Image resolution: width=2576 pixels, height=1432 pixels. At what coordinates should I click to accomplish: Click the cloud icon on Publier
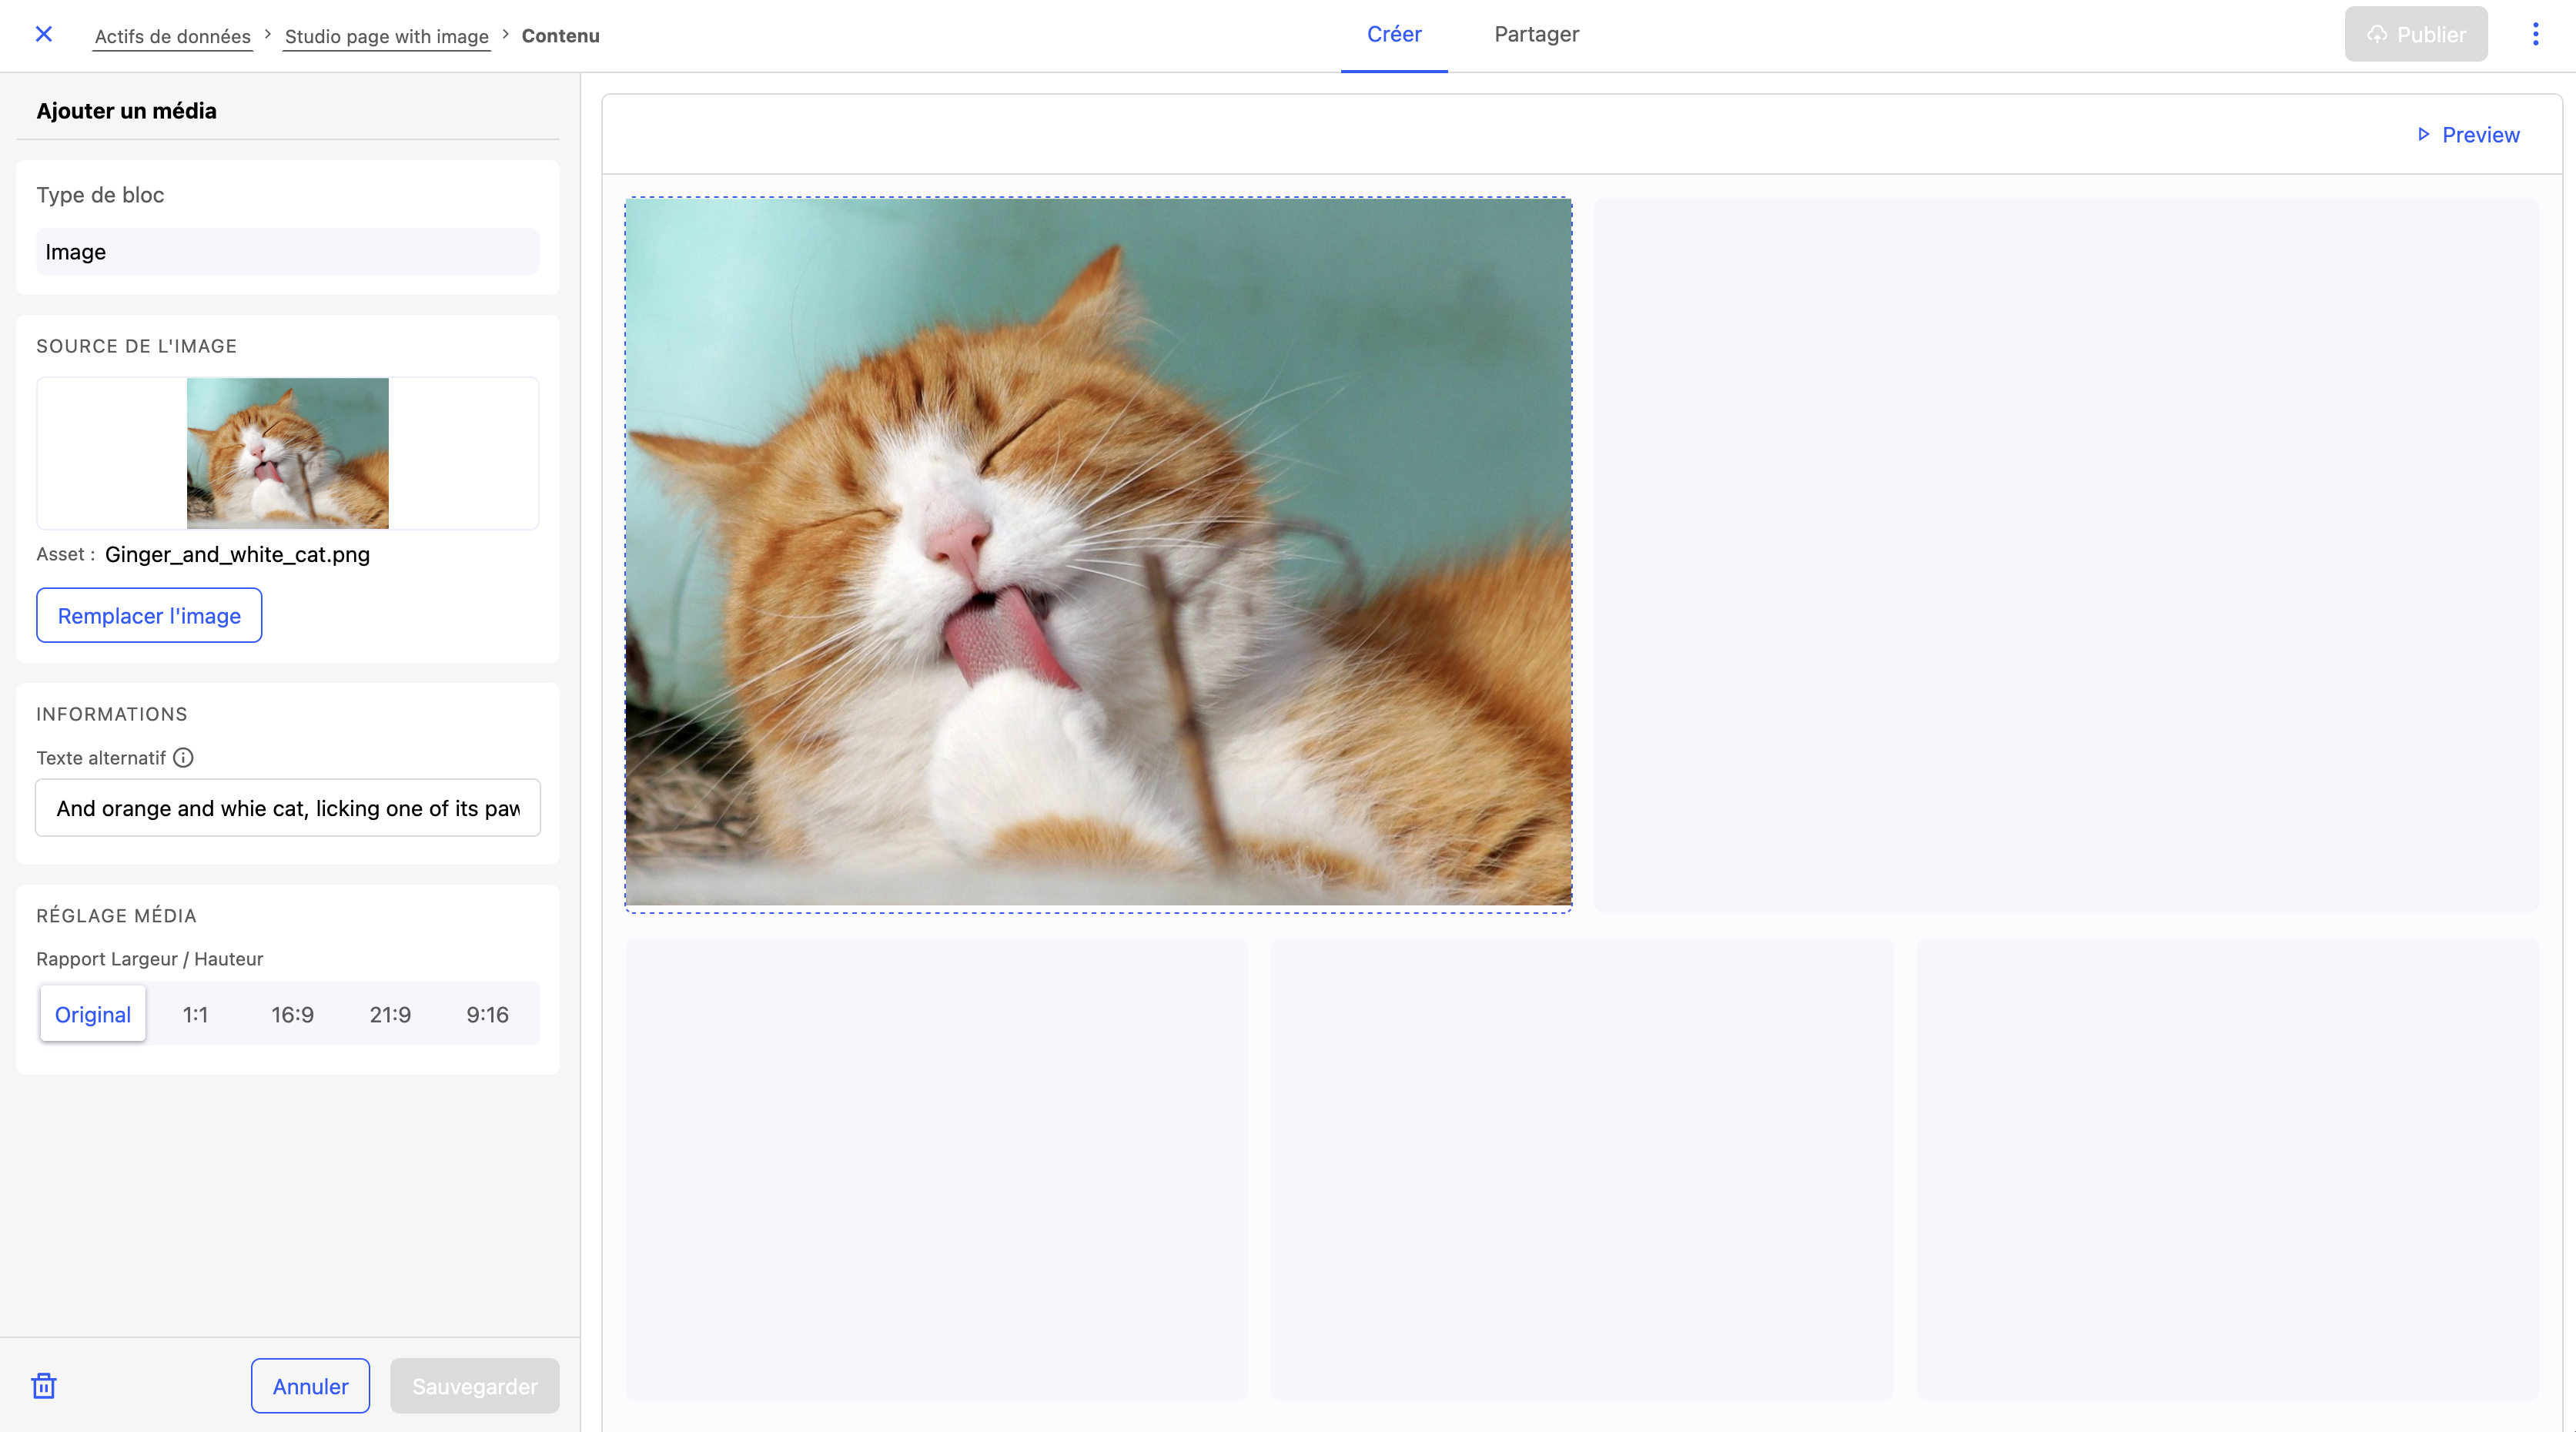2377,35
